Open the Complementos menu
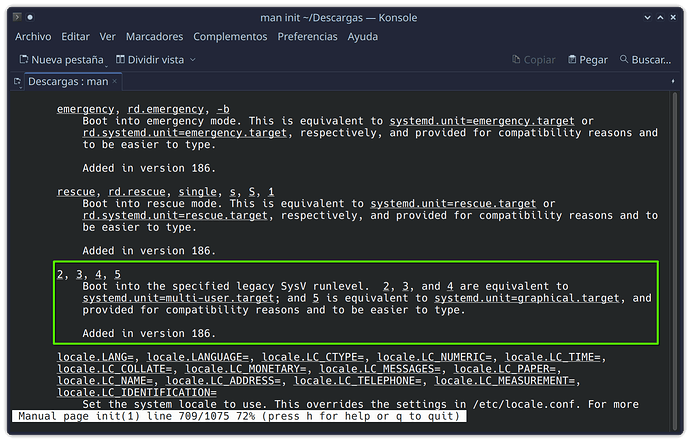This screenshot has height=442, width=690. 230,37
